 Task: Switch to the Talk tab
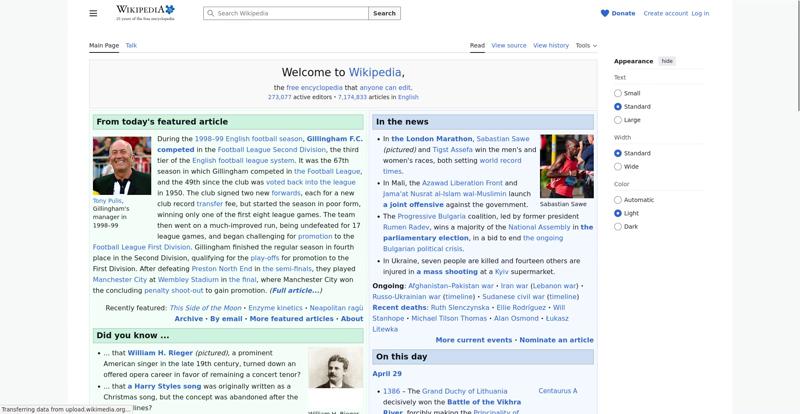(131, 45)
